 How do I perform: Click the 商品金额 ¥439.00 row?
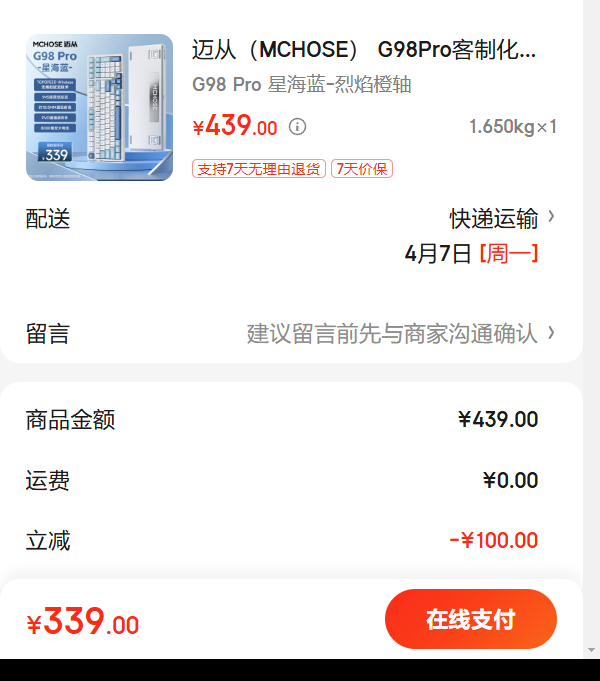pos(291,420)
